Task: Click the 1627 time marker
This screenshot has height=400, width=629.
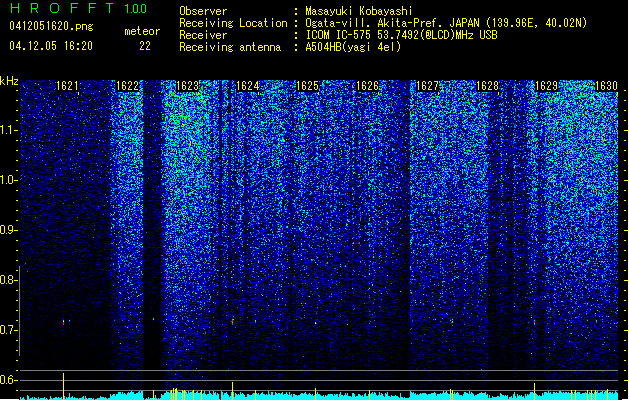Action: (x=427, y=86)
